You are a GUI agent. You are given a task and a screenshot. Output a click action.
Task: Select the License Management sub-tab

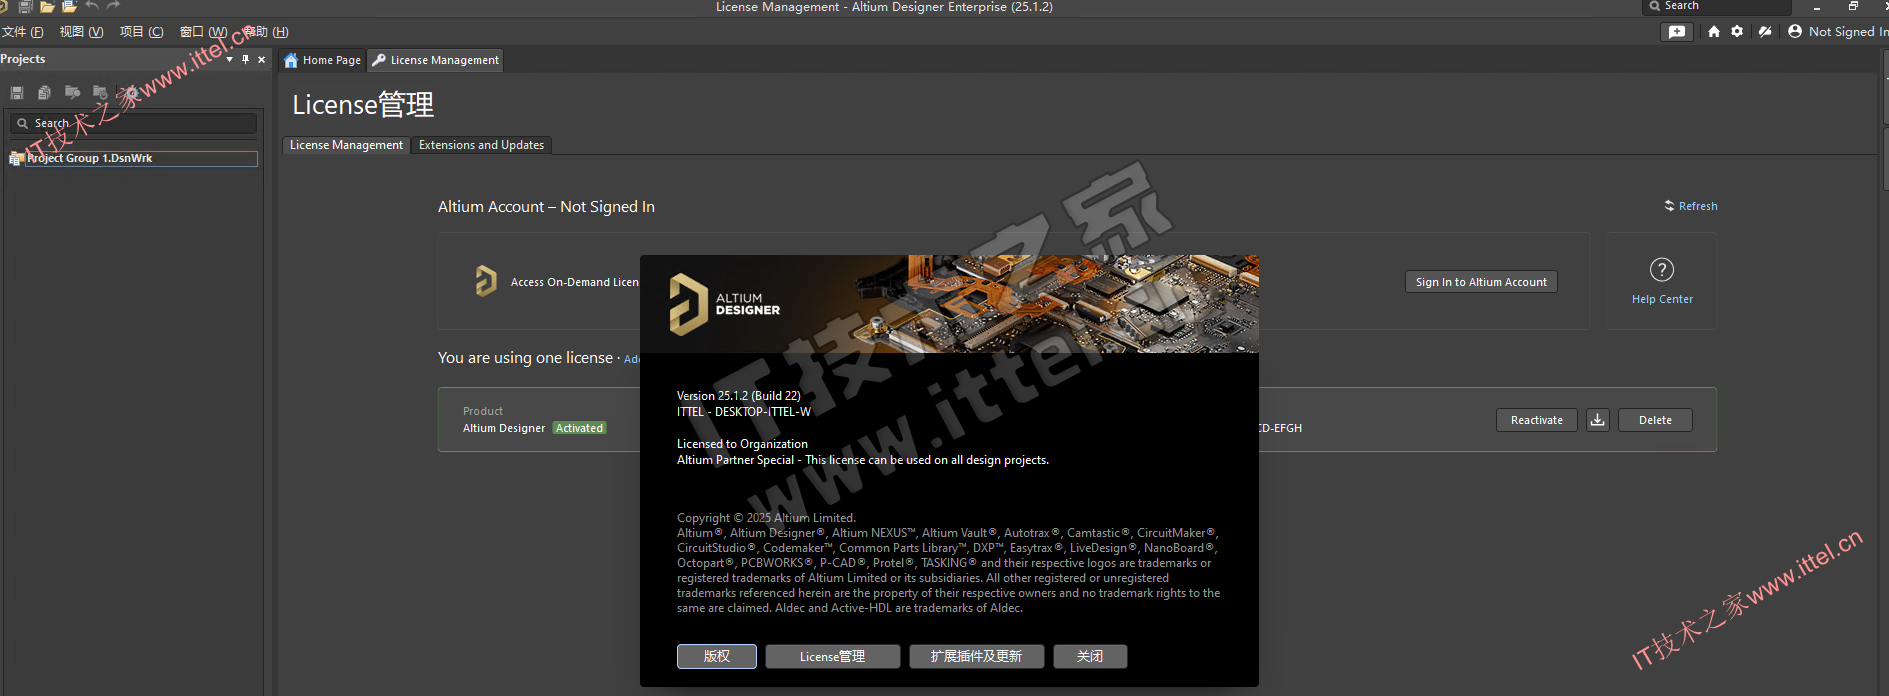pos(346,145)
